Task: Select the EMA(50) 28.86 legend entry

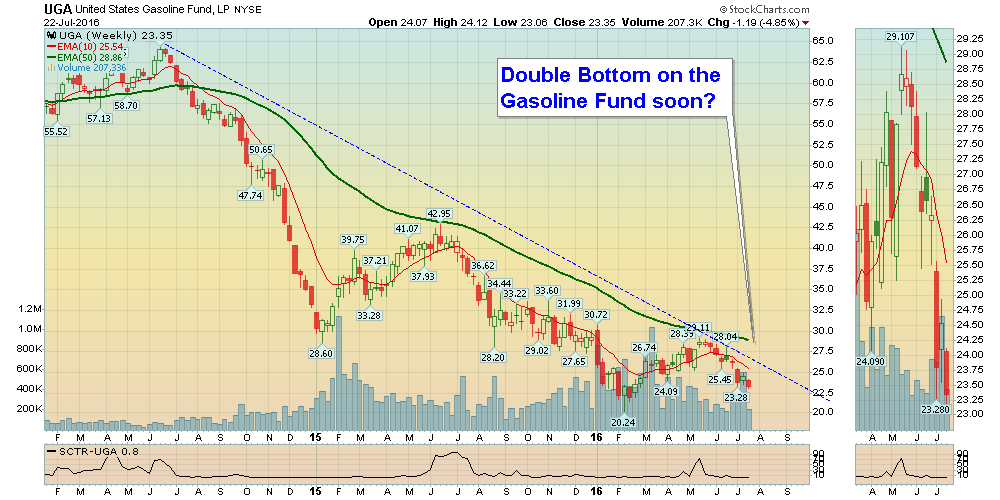Action: click(83, 57)
